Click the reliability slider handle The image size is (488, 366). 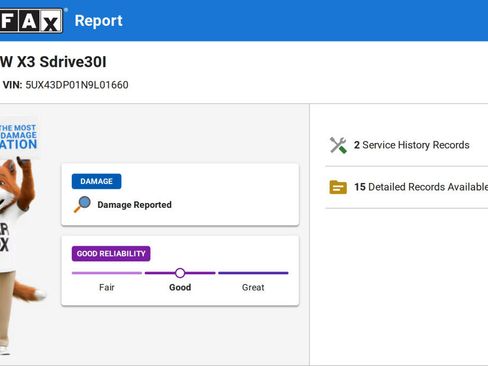pyautogui.click(x=180, y=273)
